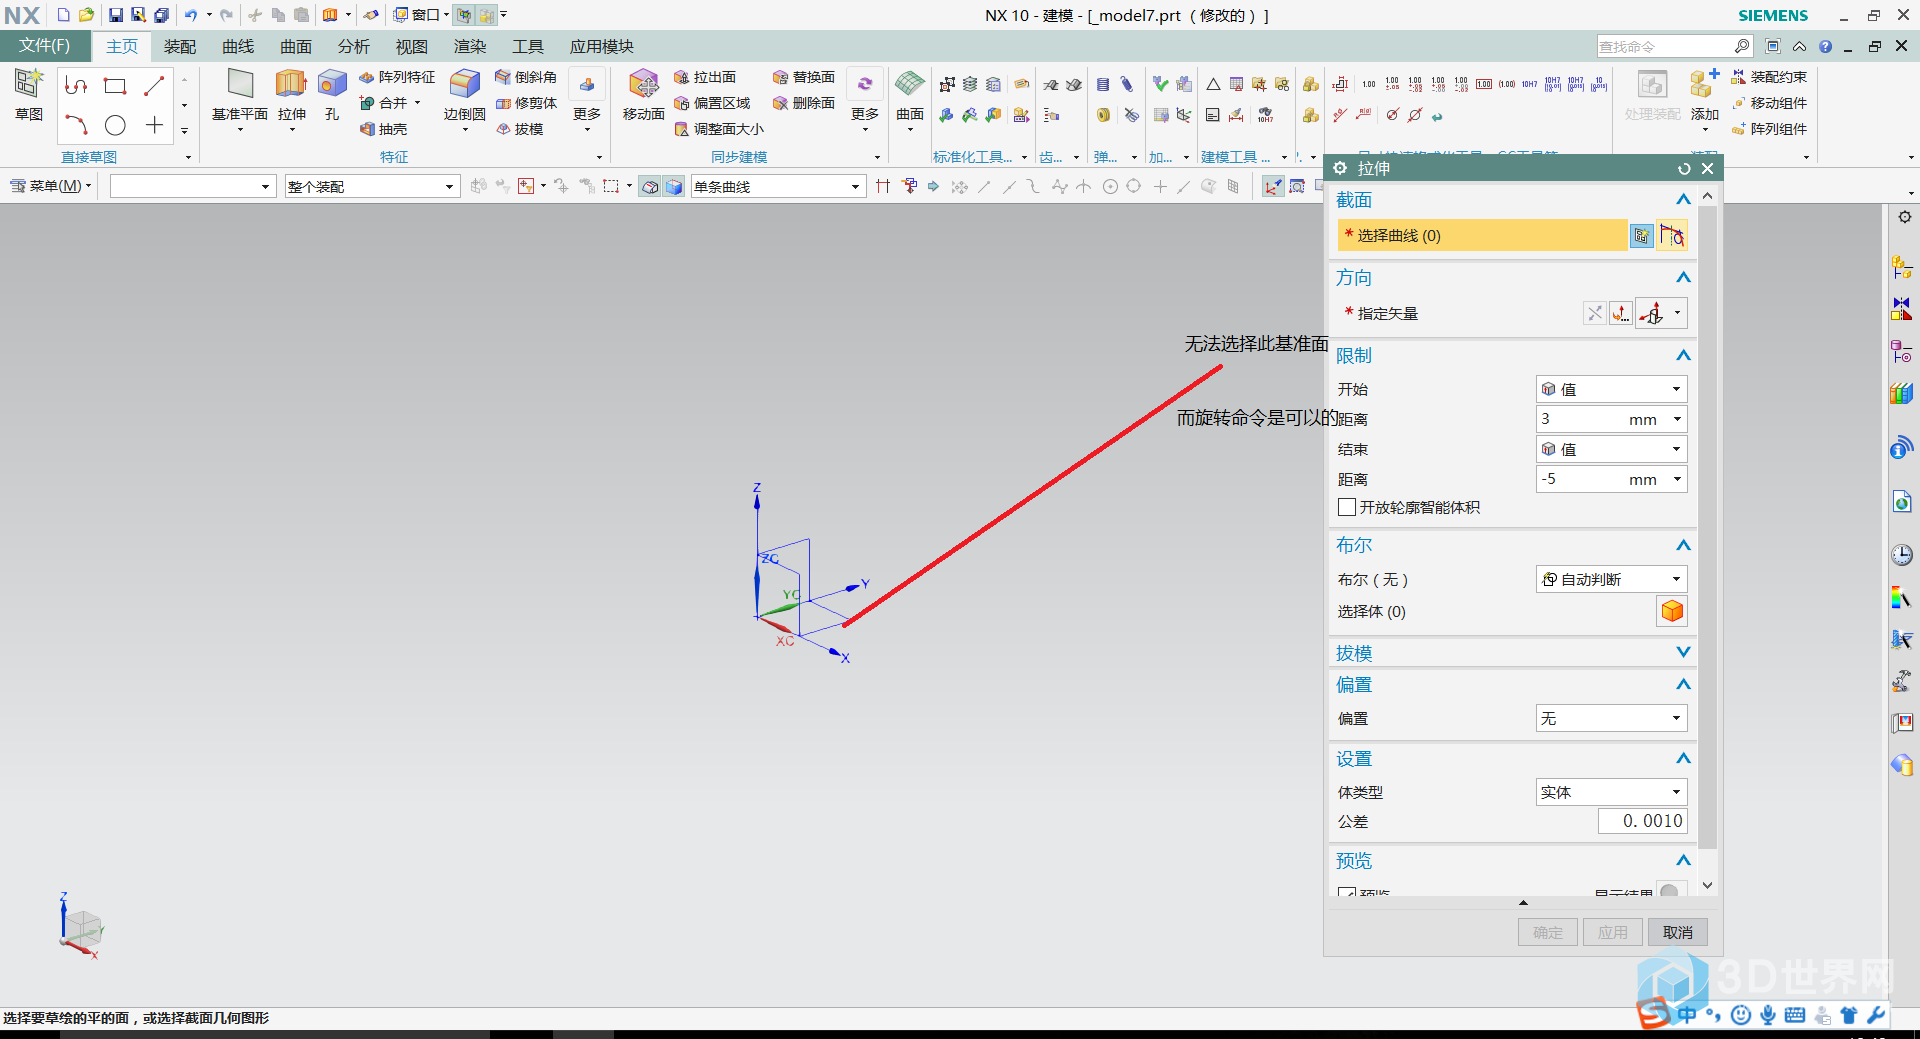Viewport: 1920px width, 1039px height.
Task: Click the 拉出面 pull face tool
Action: coord(705,77)
